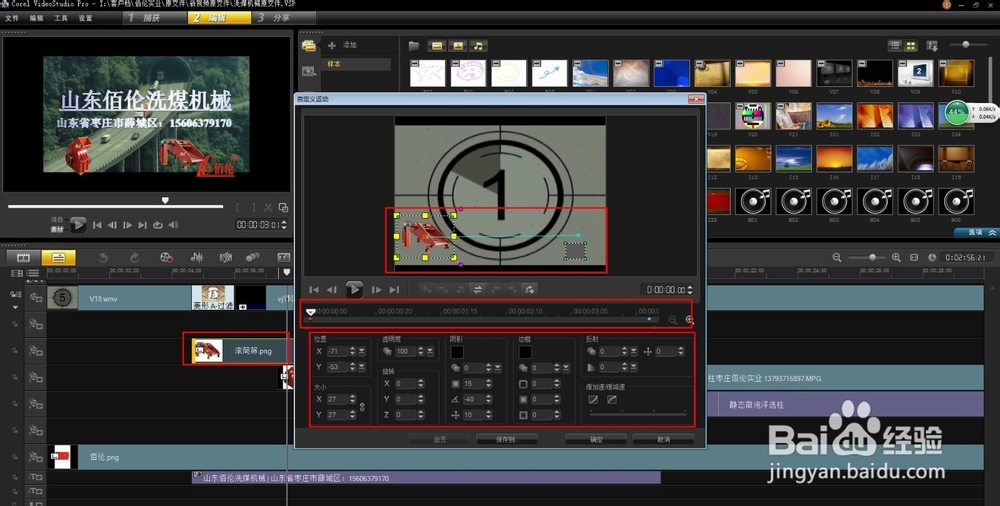Expand the position X dropdown

[x=360, y=352]
